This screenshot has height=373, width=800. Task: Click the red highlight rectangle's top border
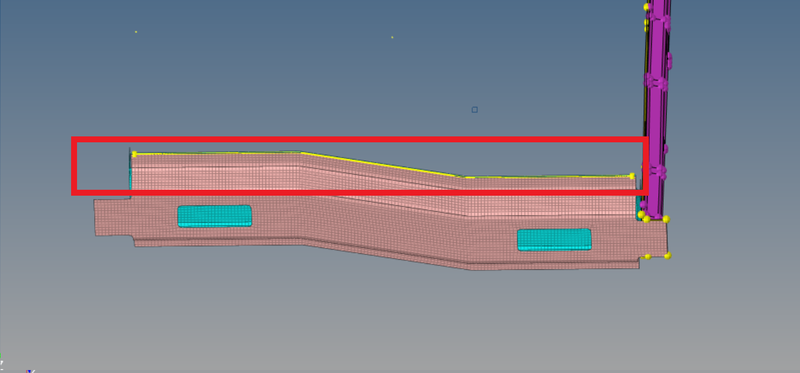tap(360, 139)
